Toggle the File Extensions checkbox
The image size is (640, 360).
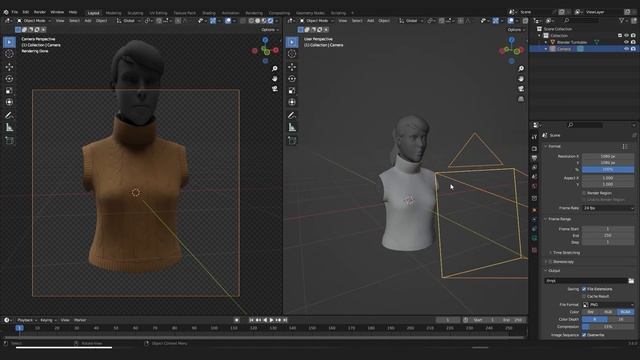click(584, 289)
